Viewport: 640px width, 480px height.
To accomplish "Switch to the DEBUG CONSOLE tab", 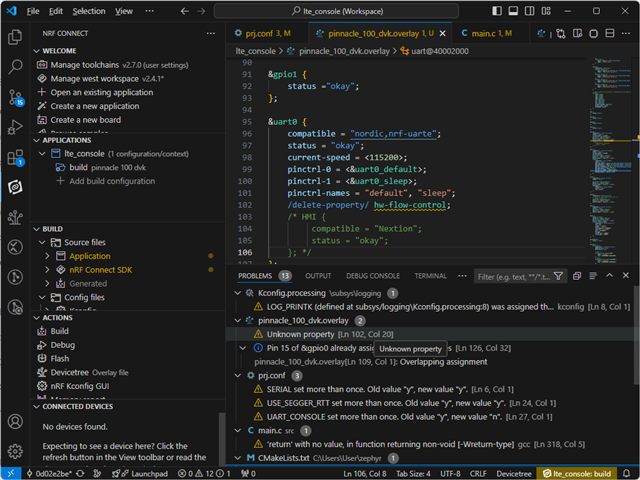I will 373,276.
